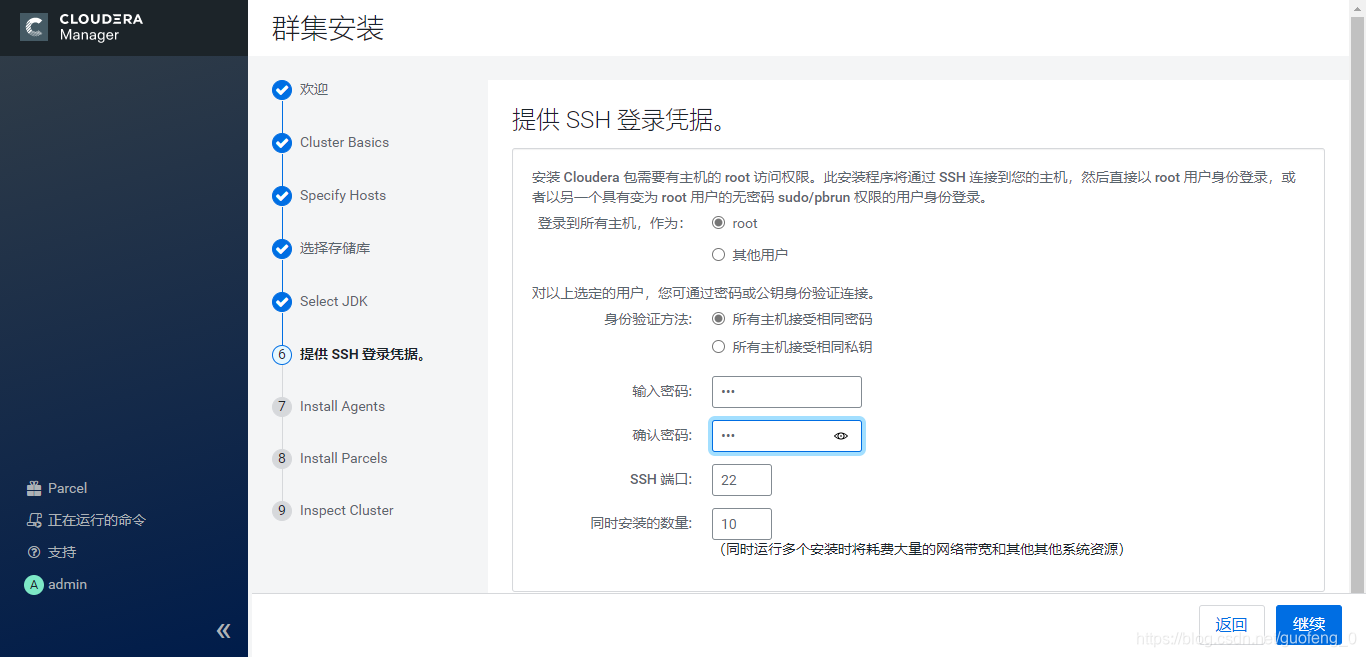Click the 登录到所有主机，作为 label
Image resolution: width=1366 pixels, height=657 pixels.
611,224
